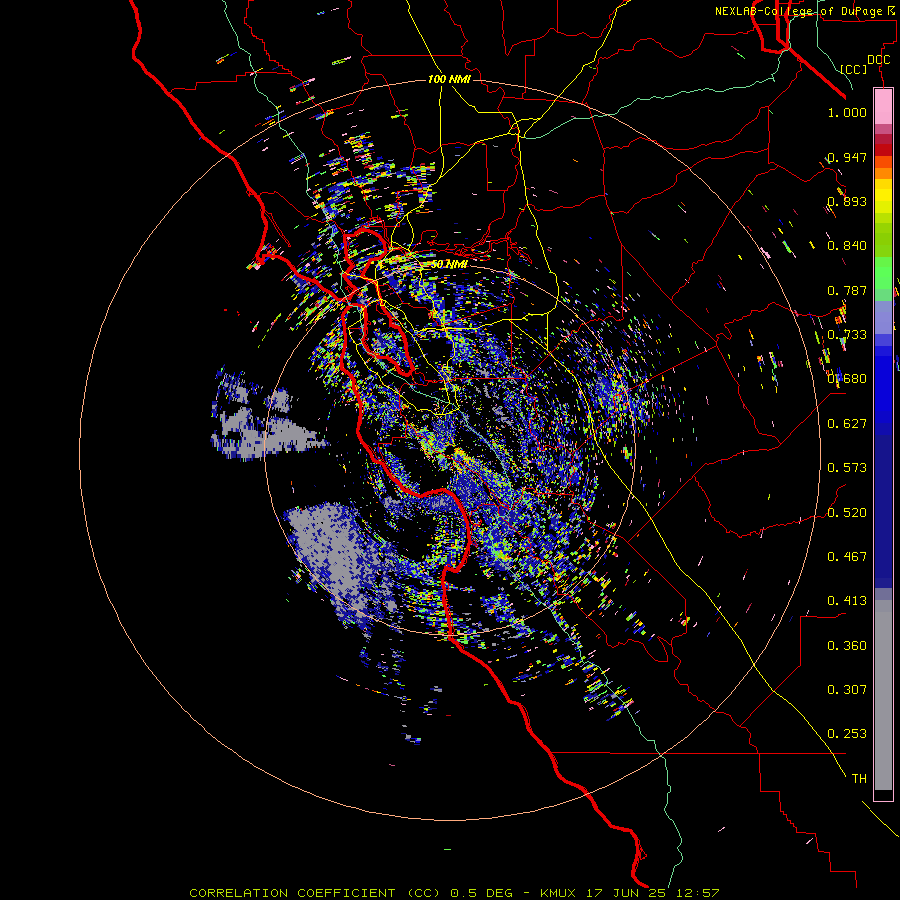Viewport: 900px width, 900px height.
Task: Click the 0.627 legend value
Action: tap(847, 424)
